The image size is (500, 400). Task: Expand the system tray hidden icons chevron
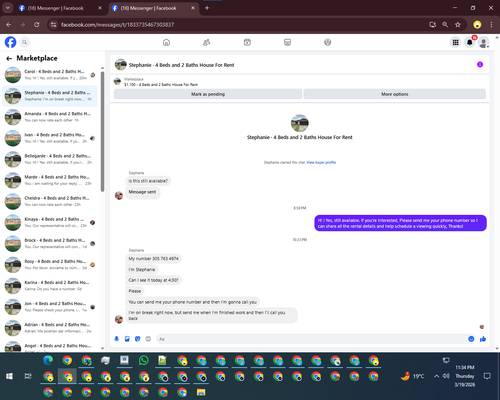coord(436,376)
